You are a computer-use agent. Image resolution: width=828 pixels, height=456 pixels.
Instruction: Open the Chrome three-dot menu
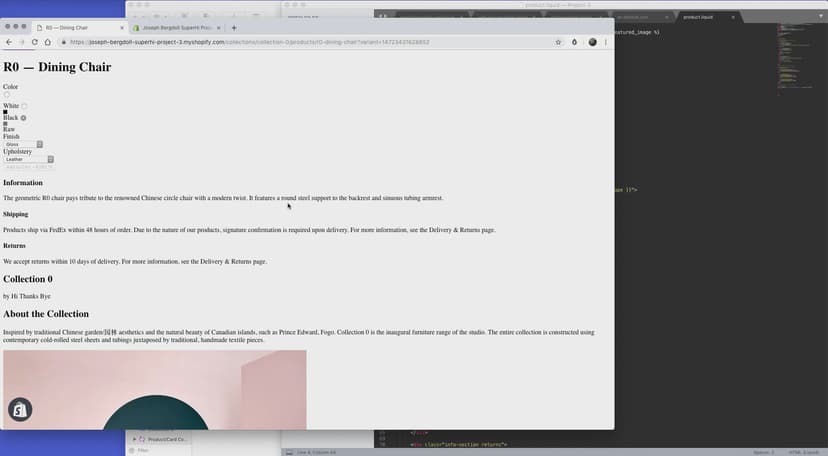[606, 42]
